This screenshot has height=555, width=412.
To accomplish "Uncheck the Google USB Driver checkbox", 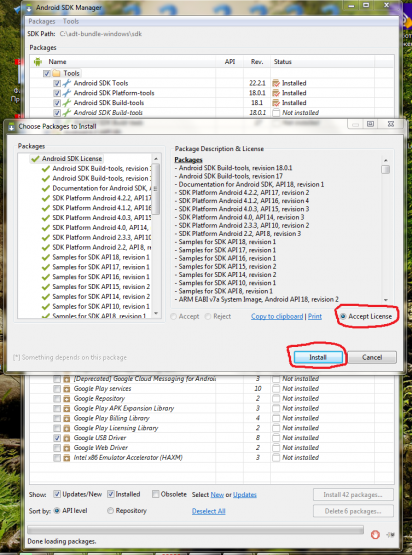I will 57,438.
